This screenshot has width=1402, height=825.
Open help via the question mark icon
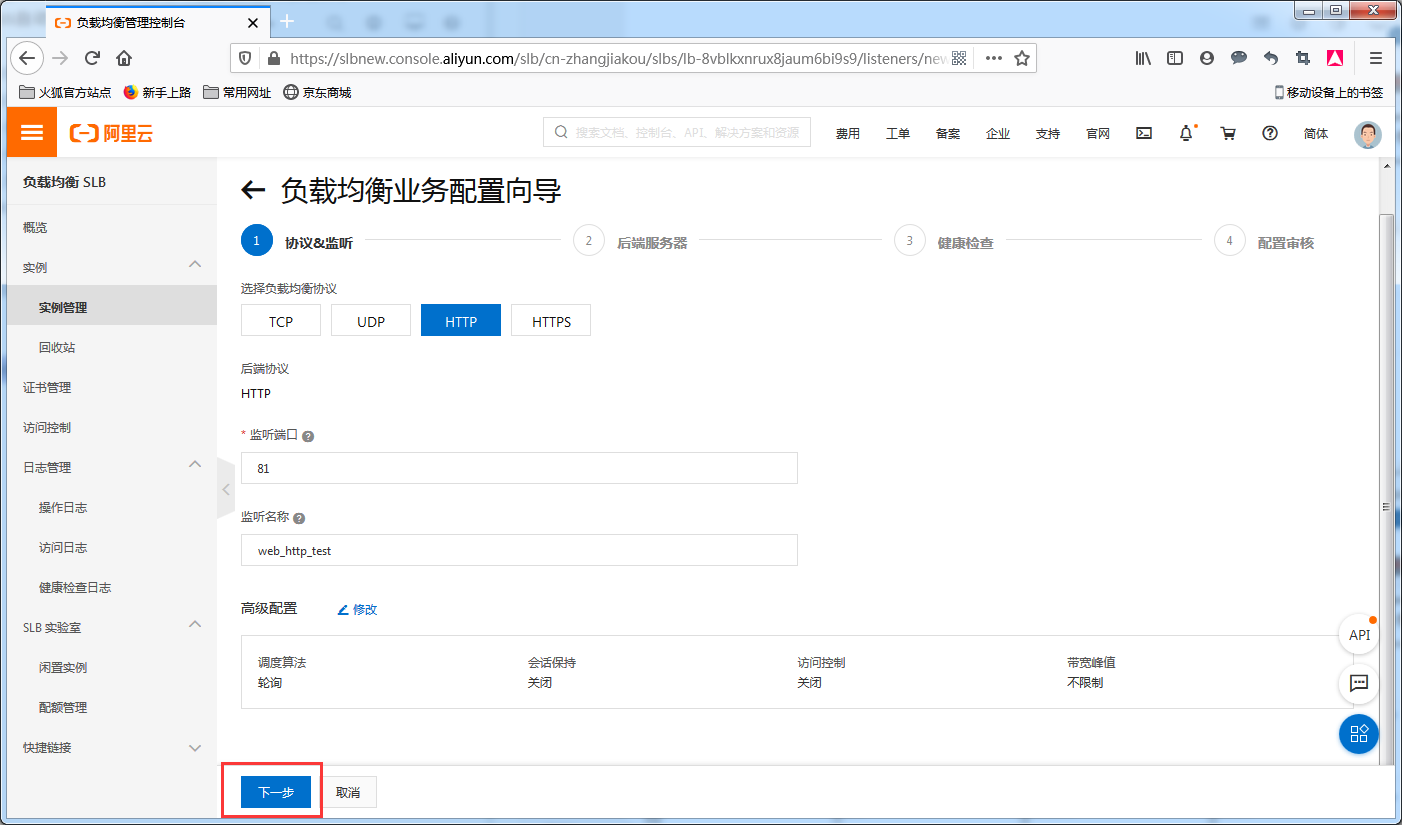pos(1269,132)
